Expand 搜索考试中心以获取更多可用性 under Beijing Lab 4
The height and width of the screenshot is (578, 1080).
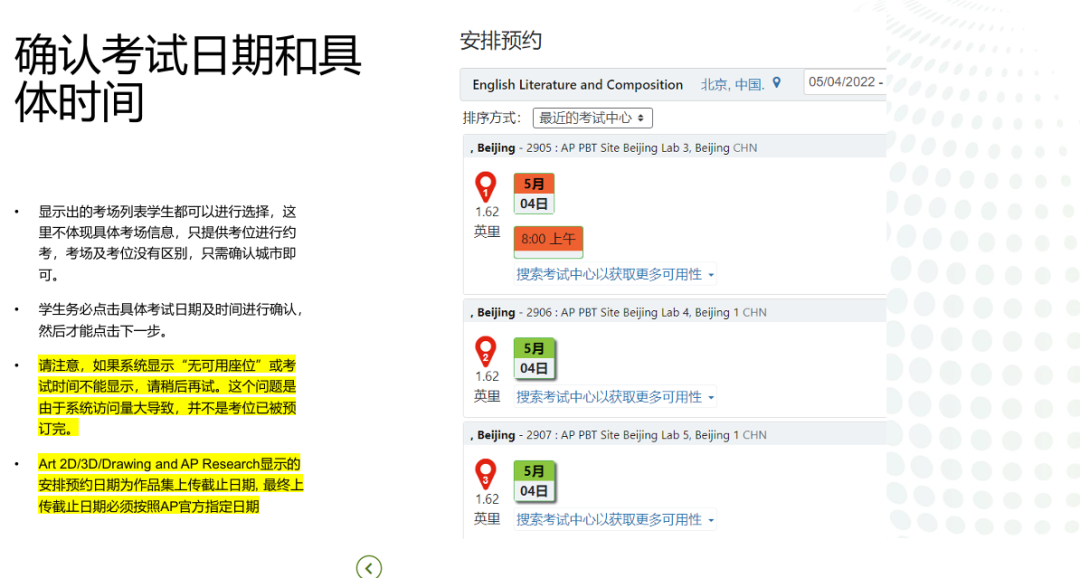[615, 397]
